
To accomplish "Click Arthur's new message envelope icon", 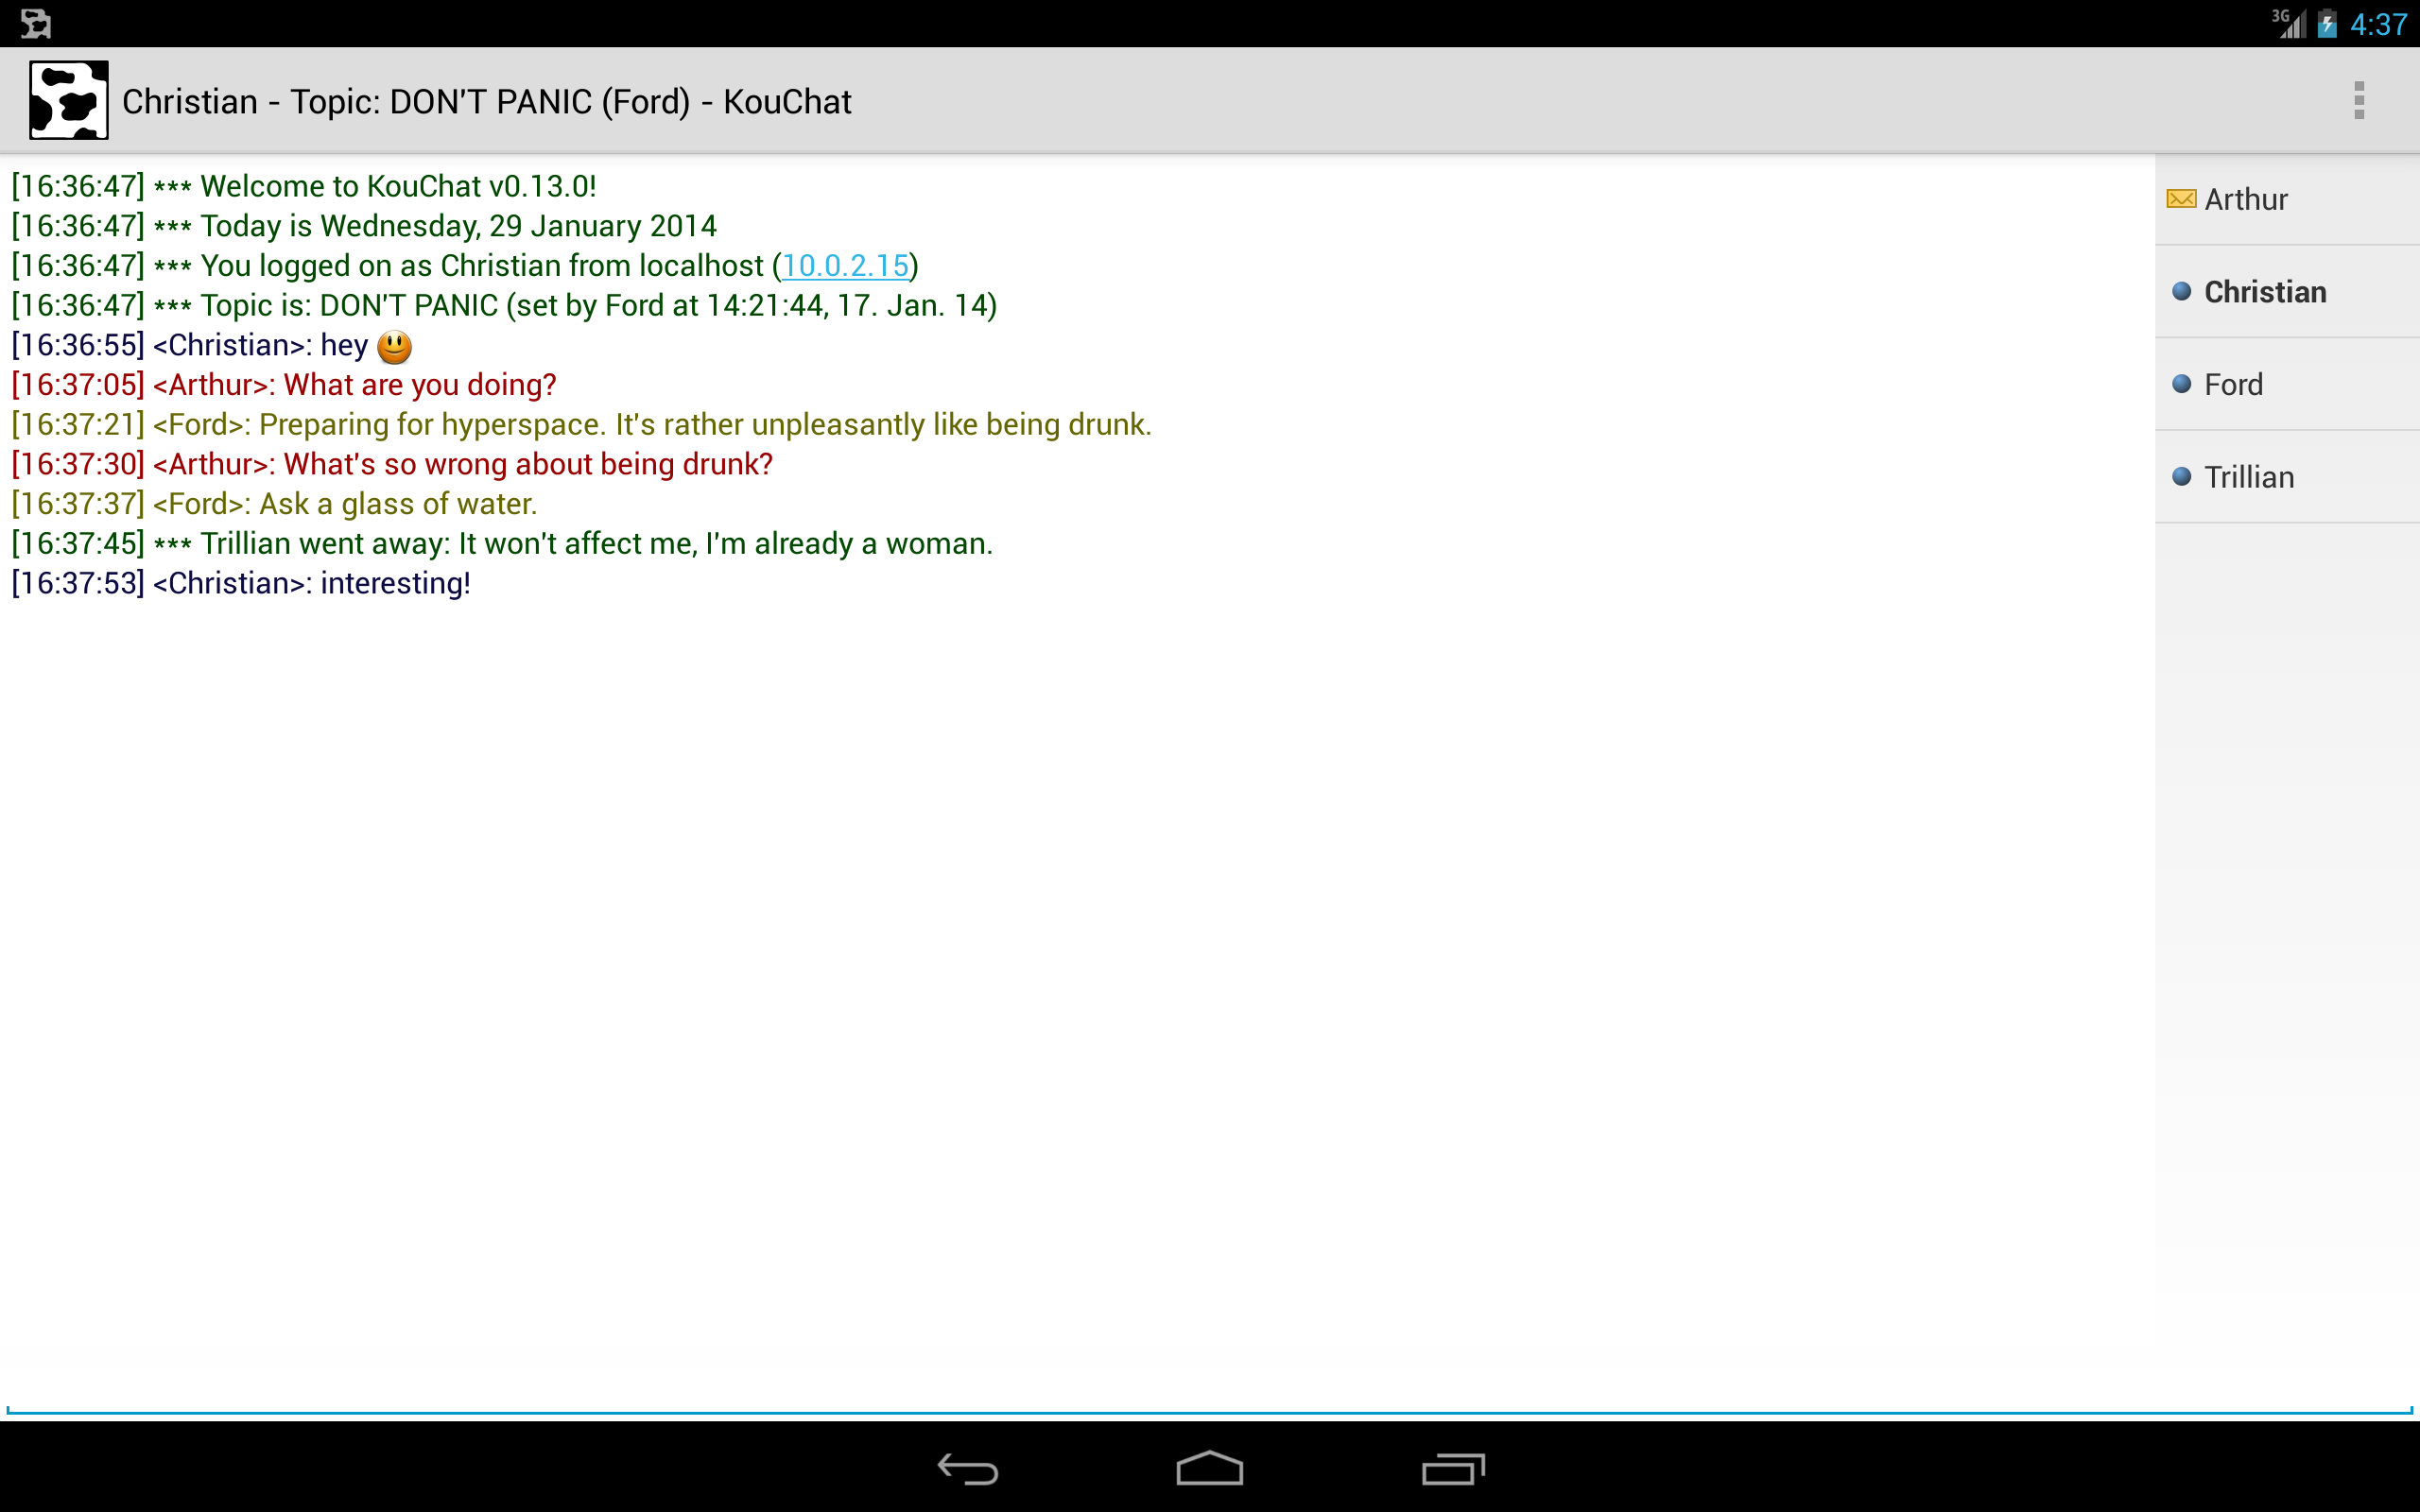I will [2181, 199].
